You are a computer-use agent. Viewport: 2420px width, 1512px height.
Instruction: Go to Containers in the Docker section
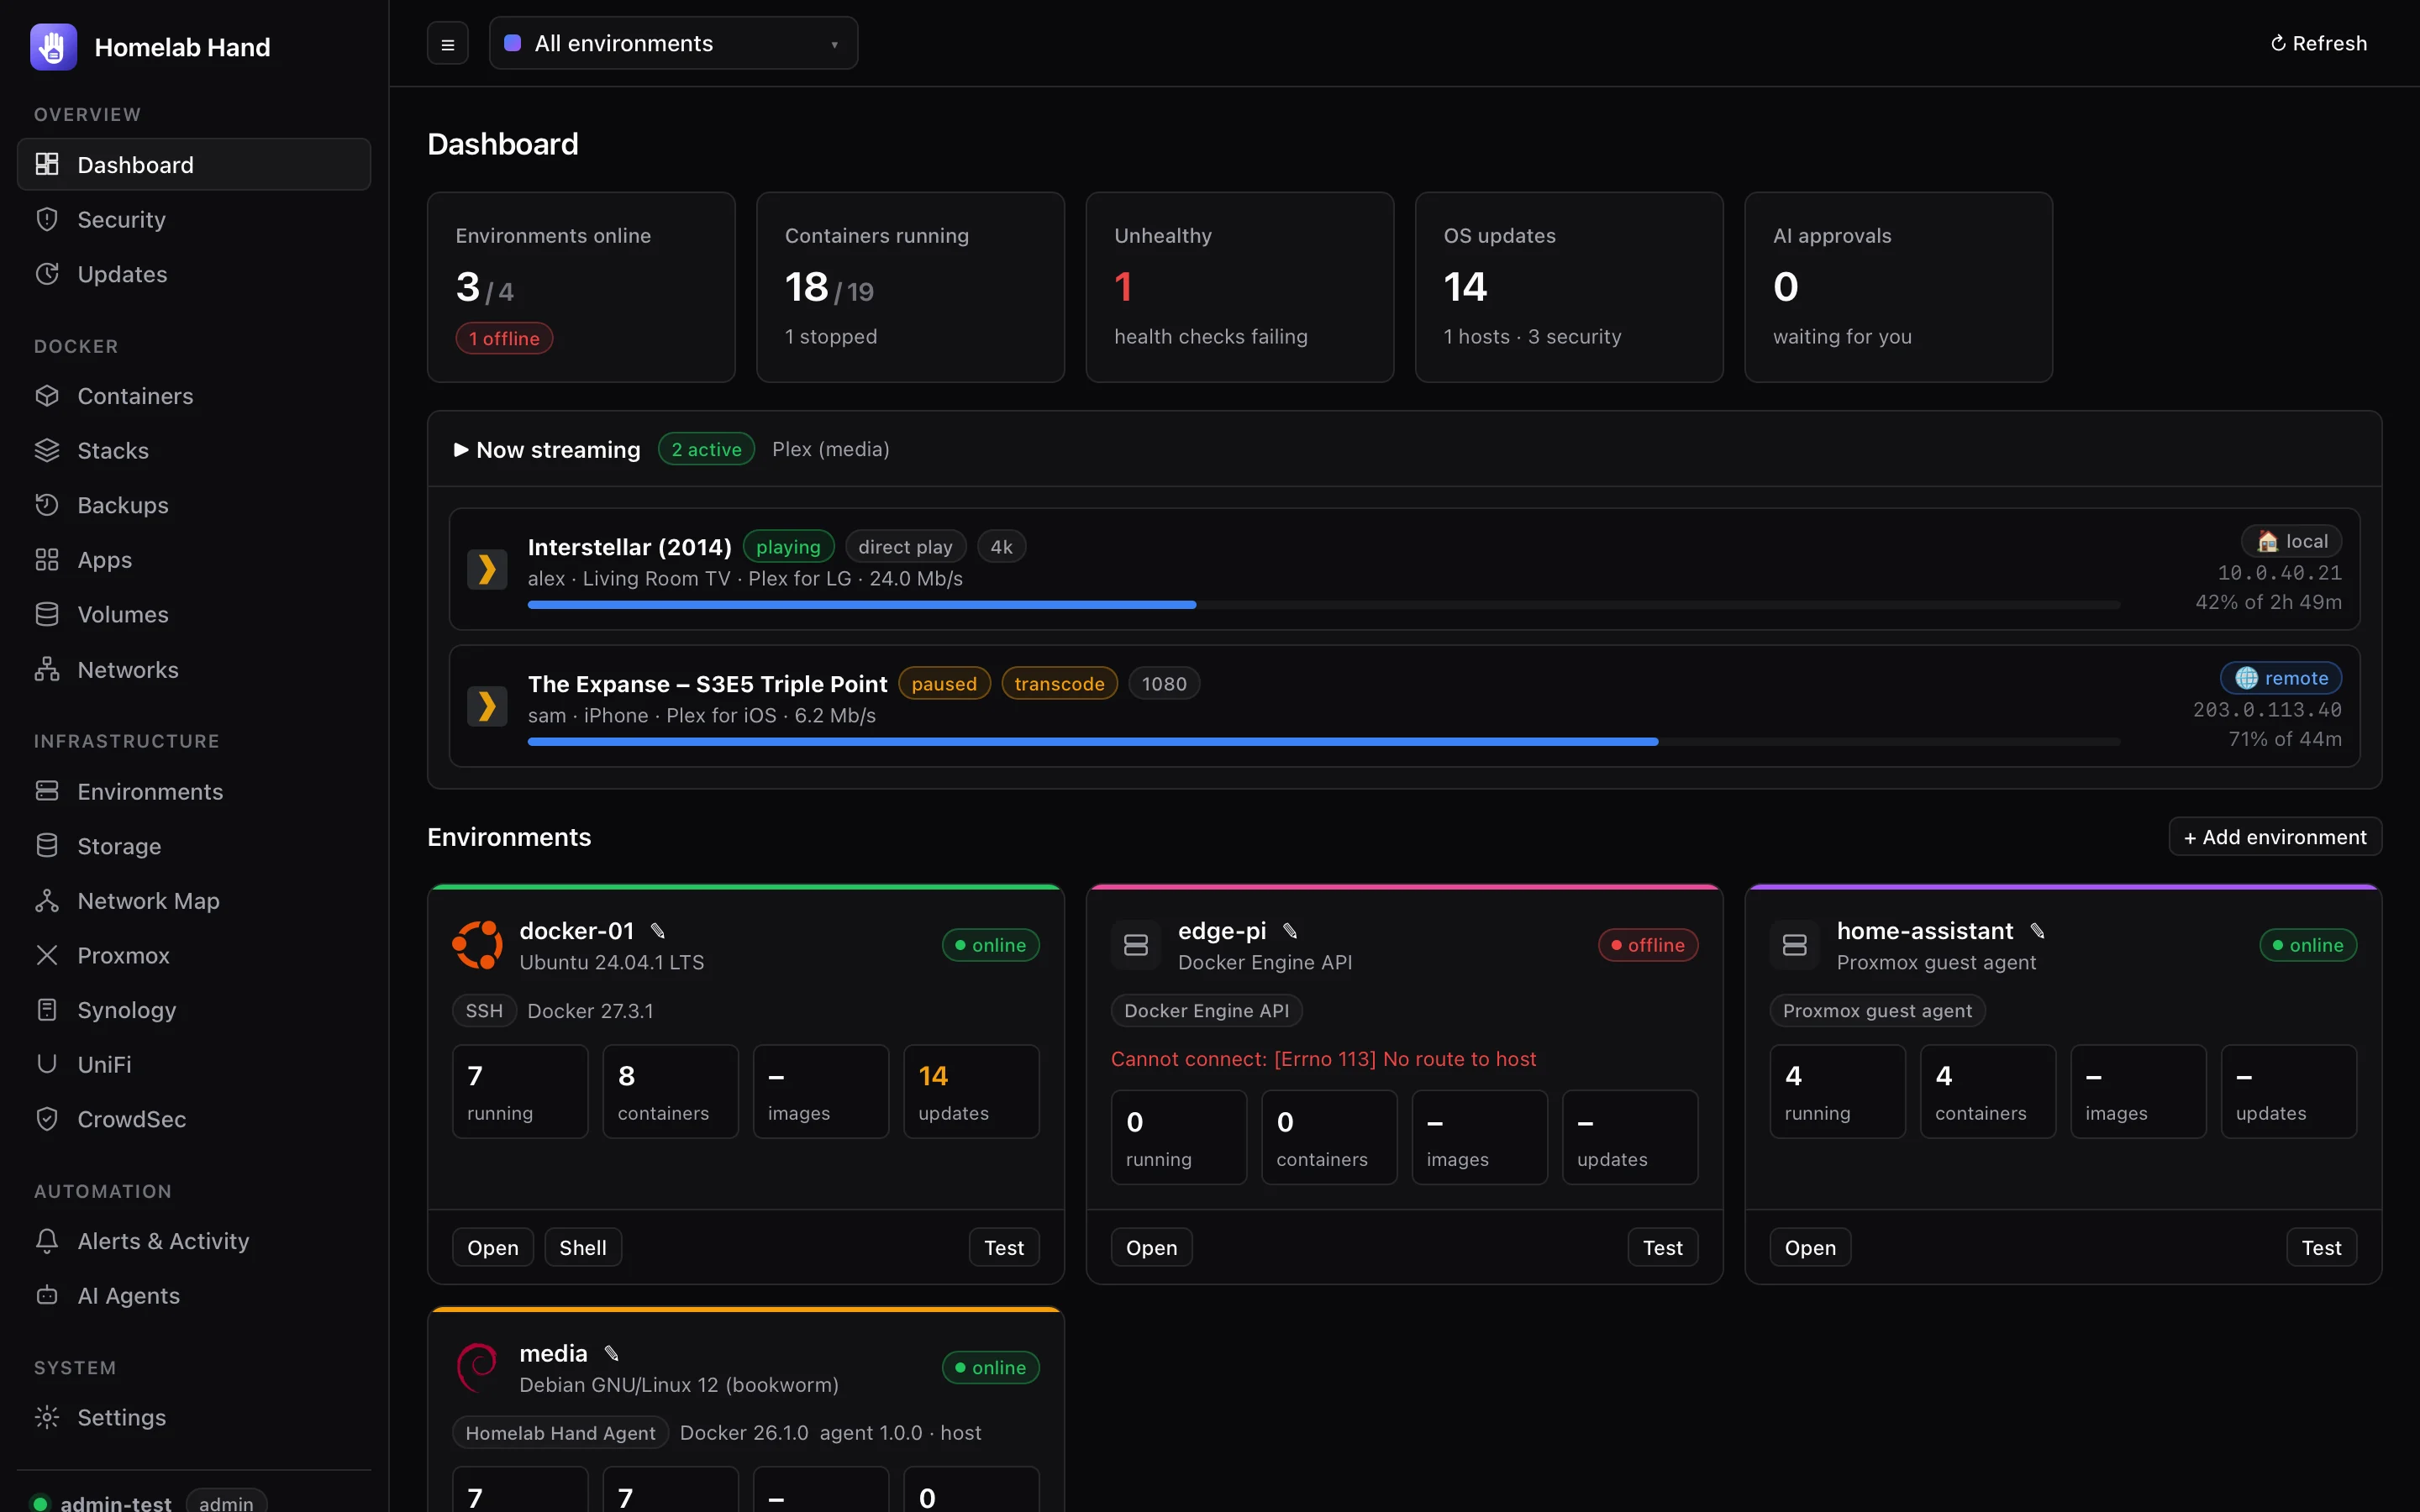[194, 396]
